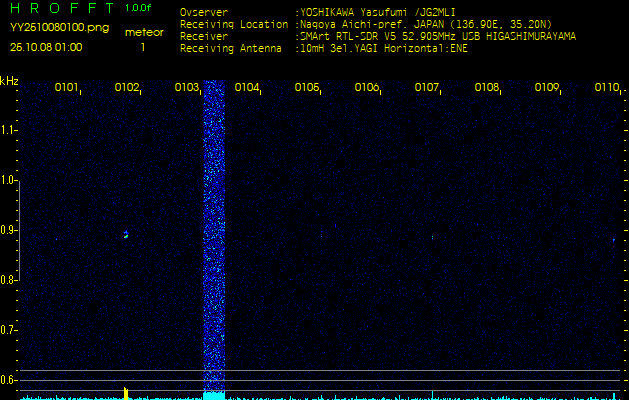This screenshot has height=400, width=629.
Task: Click the 1.1 kHz axis label
Action: pos(8,130)
